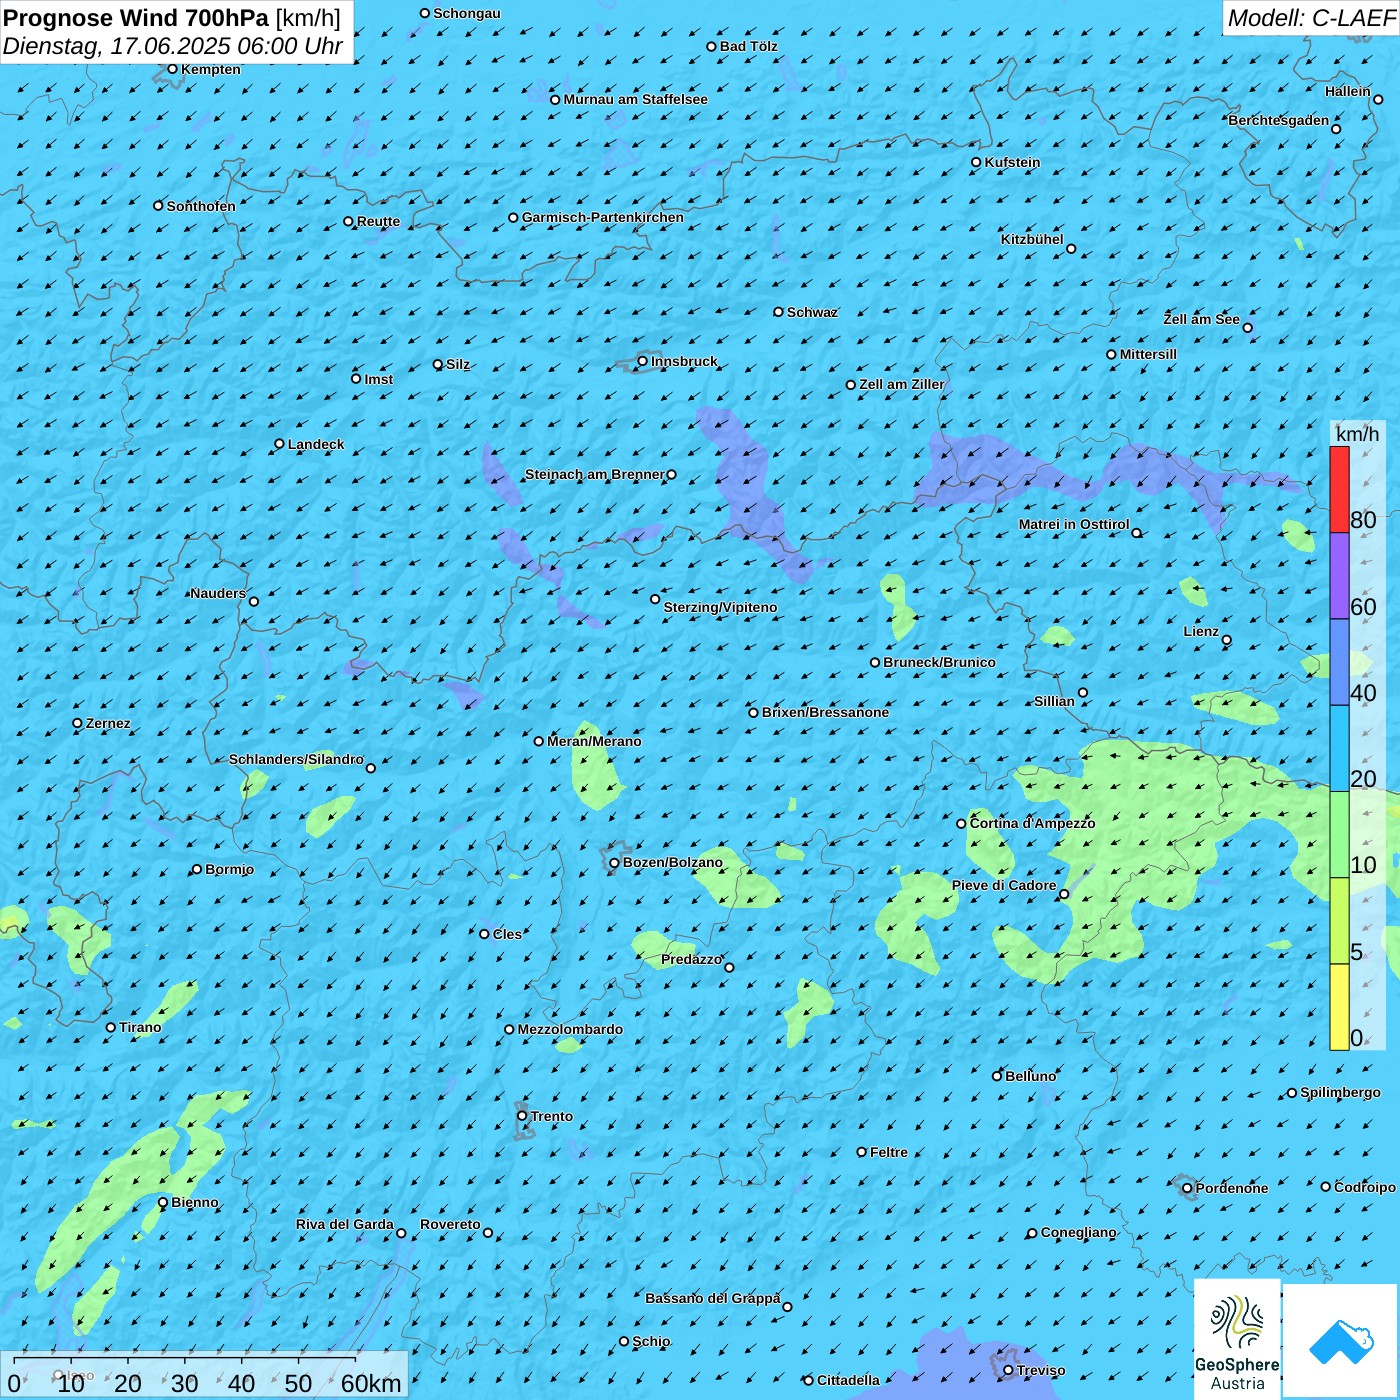Select the Landeck city label

pyautogui.click(x=316, y=444)
